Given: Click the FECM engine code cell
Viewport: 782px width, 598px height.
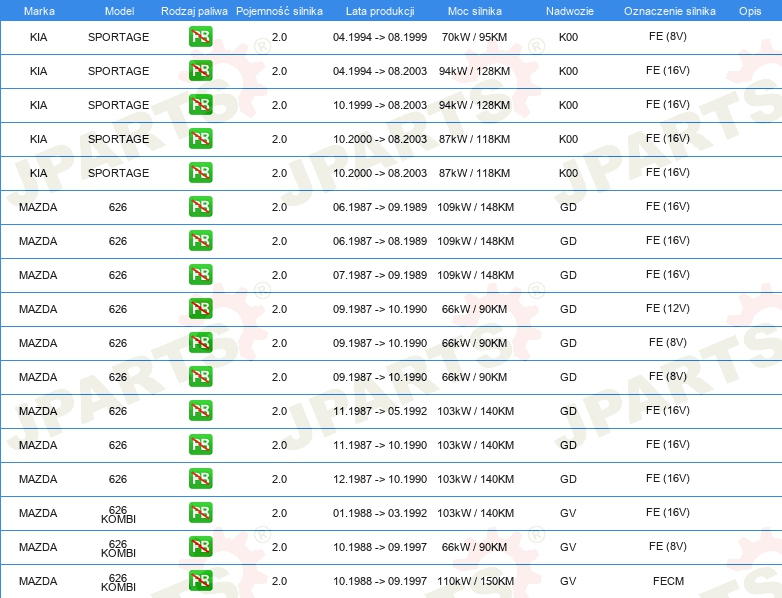Looking at the screenshot, I should pyautogui.click(x=668, y=581).
